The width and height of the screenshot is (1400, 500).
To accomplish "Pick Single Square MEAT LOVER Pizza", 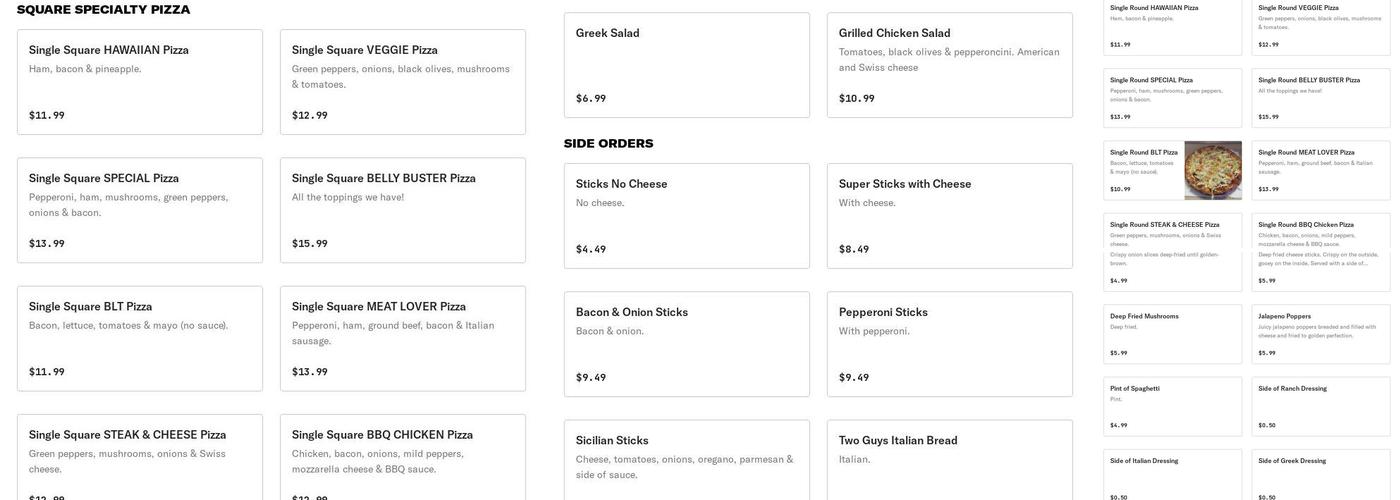I will [402, 338].
